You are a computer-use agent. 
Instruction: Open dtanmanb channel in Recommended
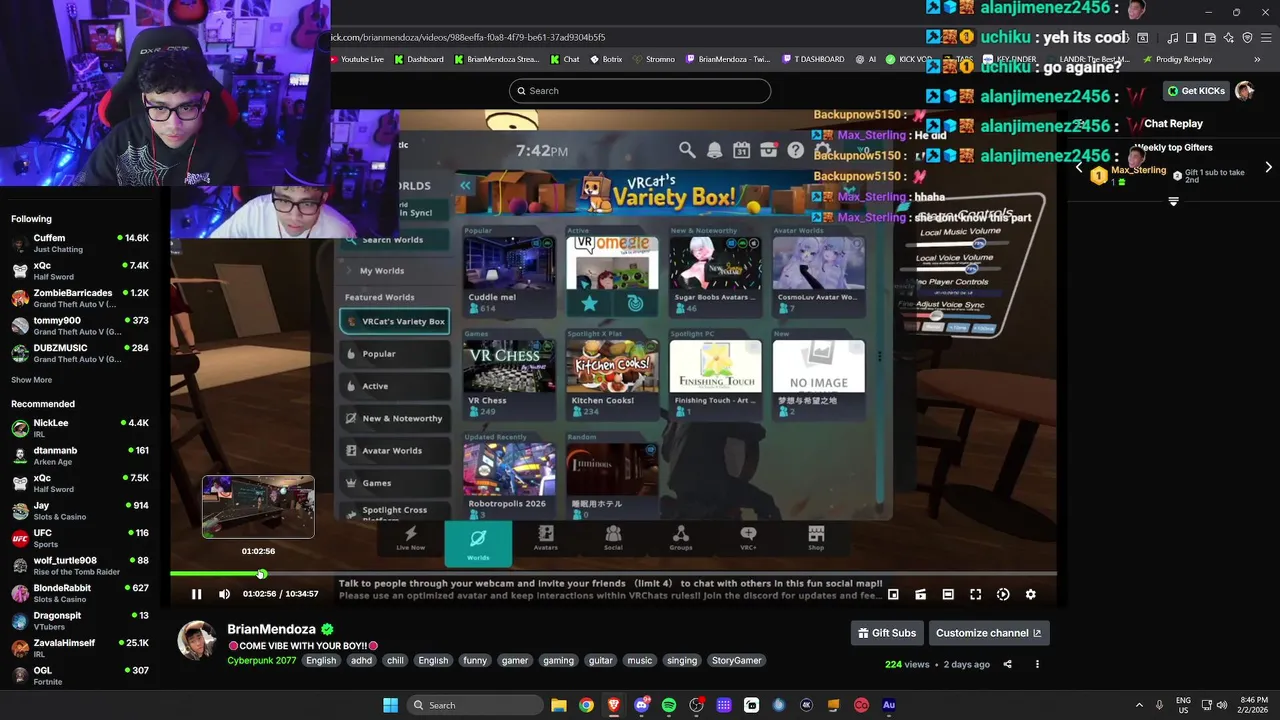coord(80,455)
